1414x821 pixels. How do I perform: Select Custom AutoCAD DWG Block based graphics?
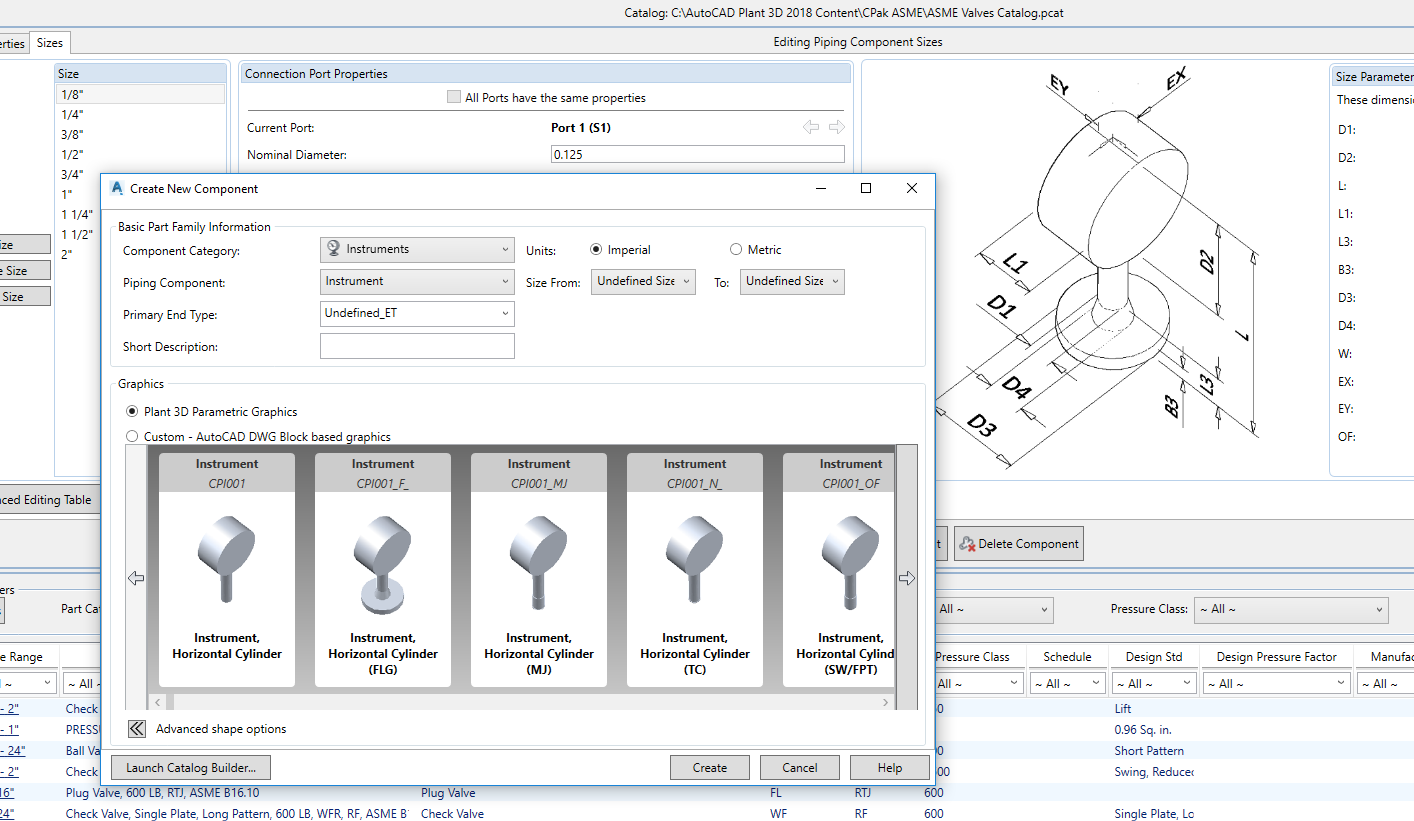point(132,437)
